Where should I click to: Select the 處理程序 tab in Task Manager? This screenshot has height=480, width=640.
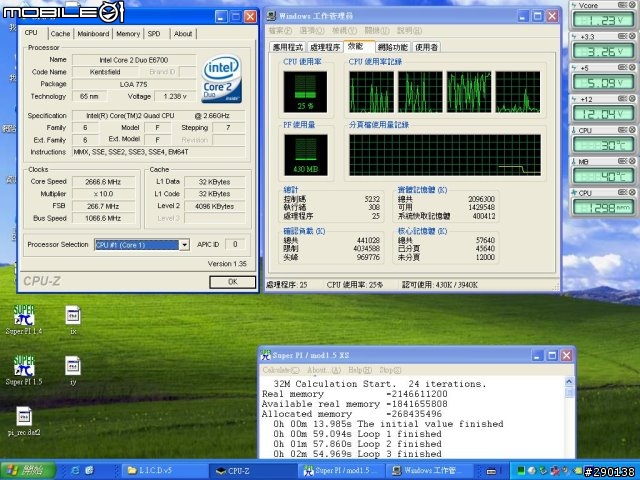pos(325,47)
